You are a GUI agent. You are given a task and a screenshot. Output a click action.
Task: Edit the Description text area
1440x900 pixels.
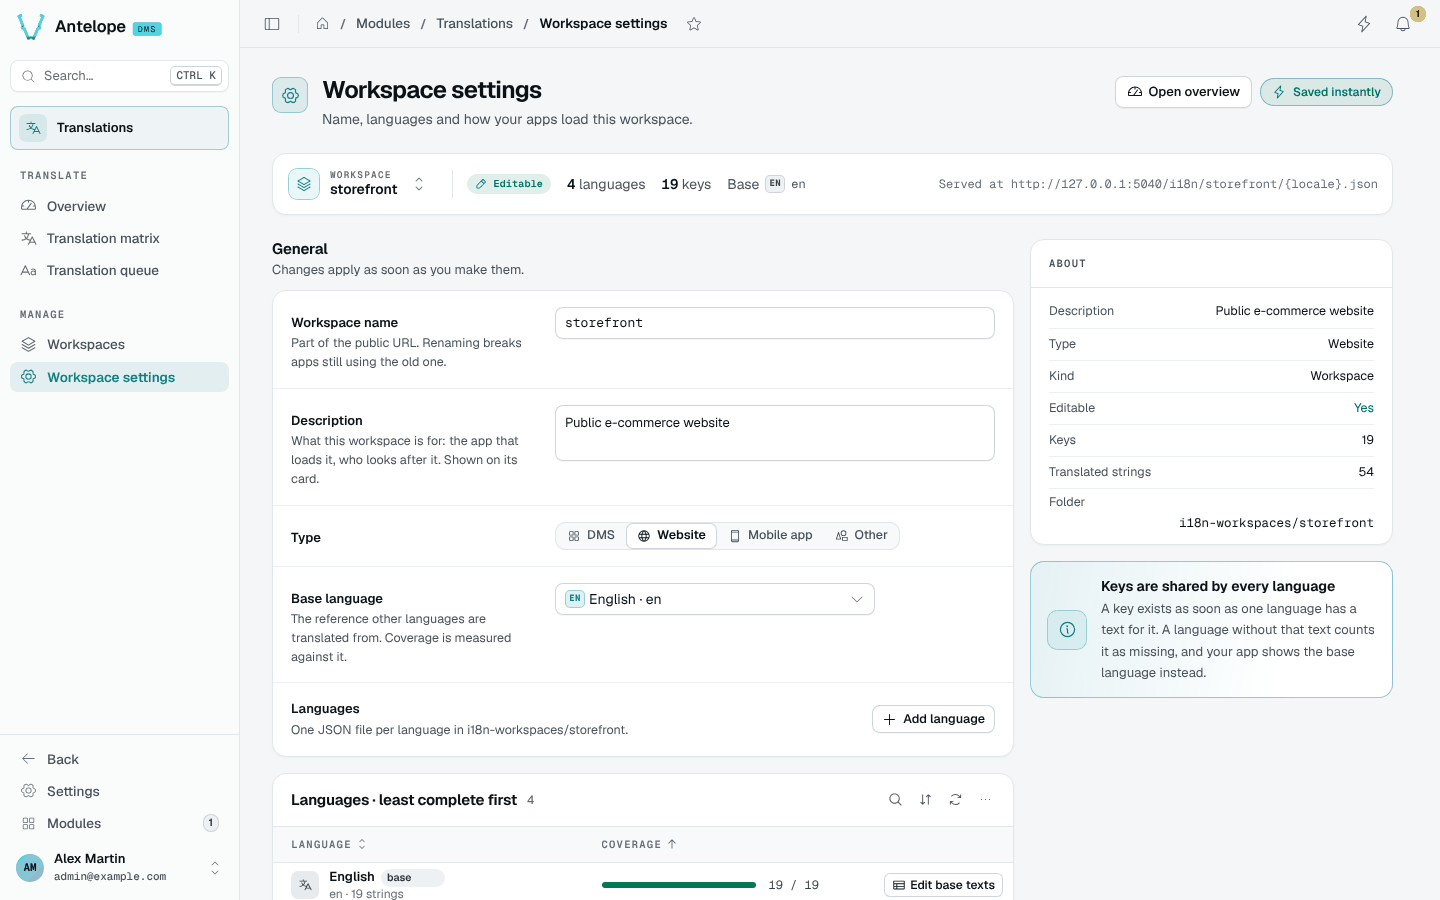(775, 433)
